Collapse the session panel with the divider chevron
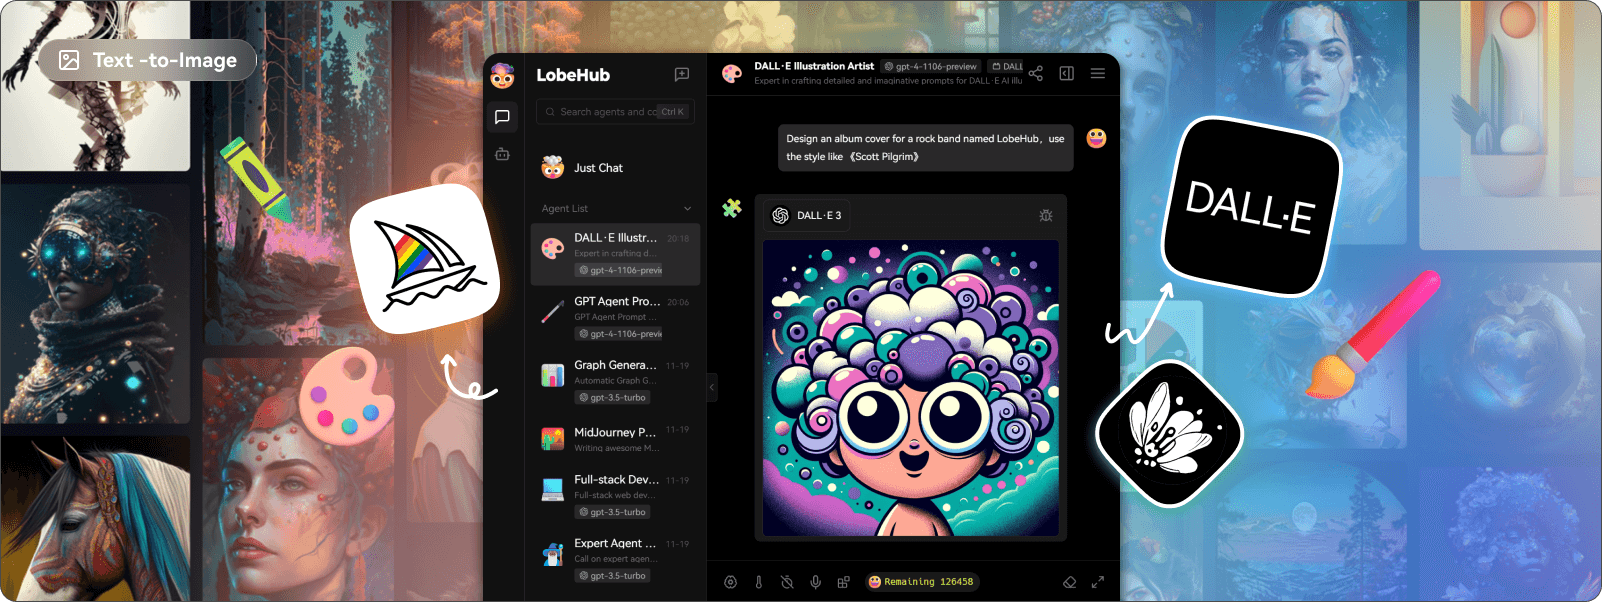 click(x=712, y=387)
